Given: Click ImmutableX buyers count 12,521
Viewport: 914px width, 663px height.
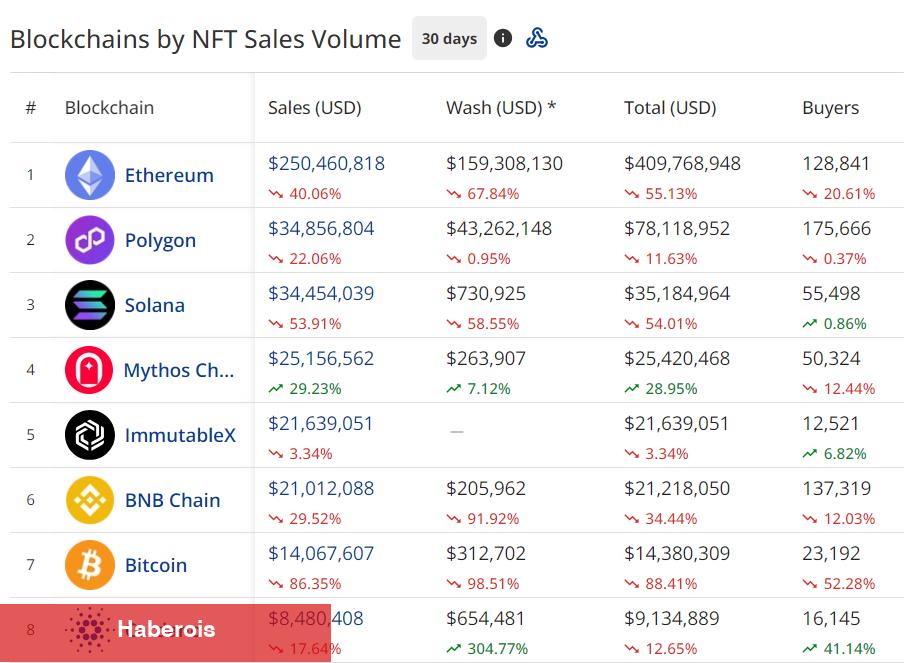Looking at the screenshot, I should [831, 423].
